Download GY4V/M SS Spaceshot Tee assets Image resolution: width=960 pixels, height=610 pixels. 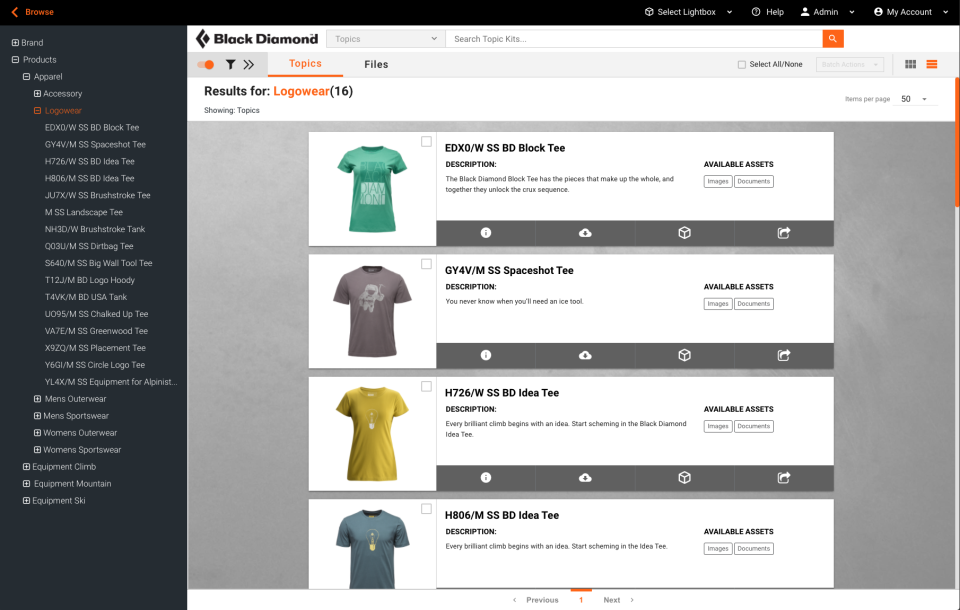tap(585, 355)
